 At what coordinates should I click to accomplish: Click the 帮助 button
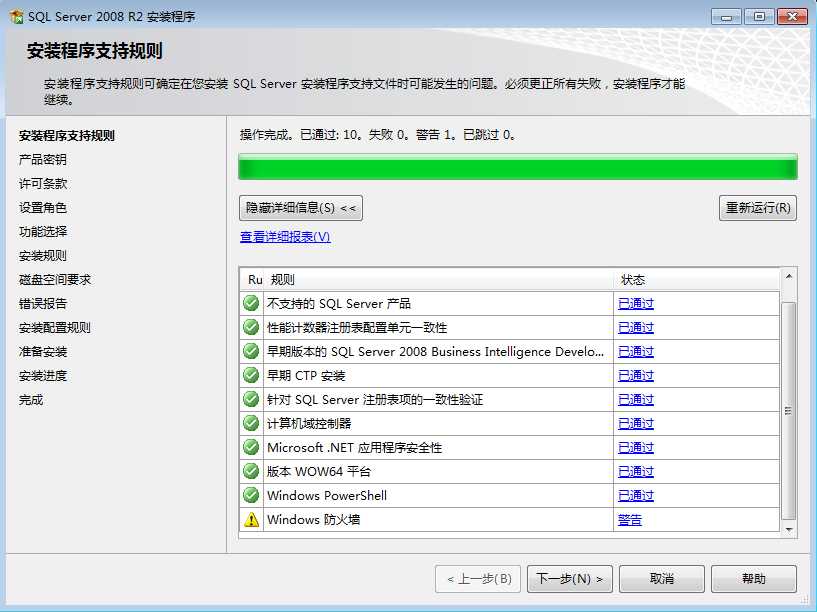pyautogui.click(x=753, y=579)
